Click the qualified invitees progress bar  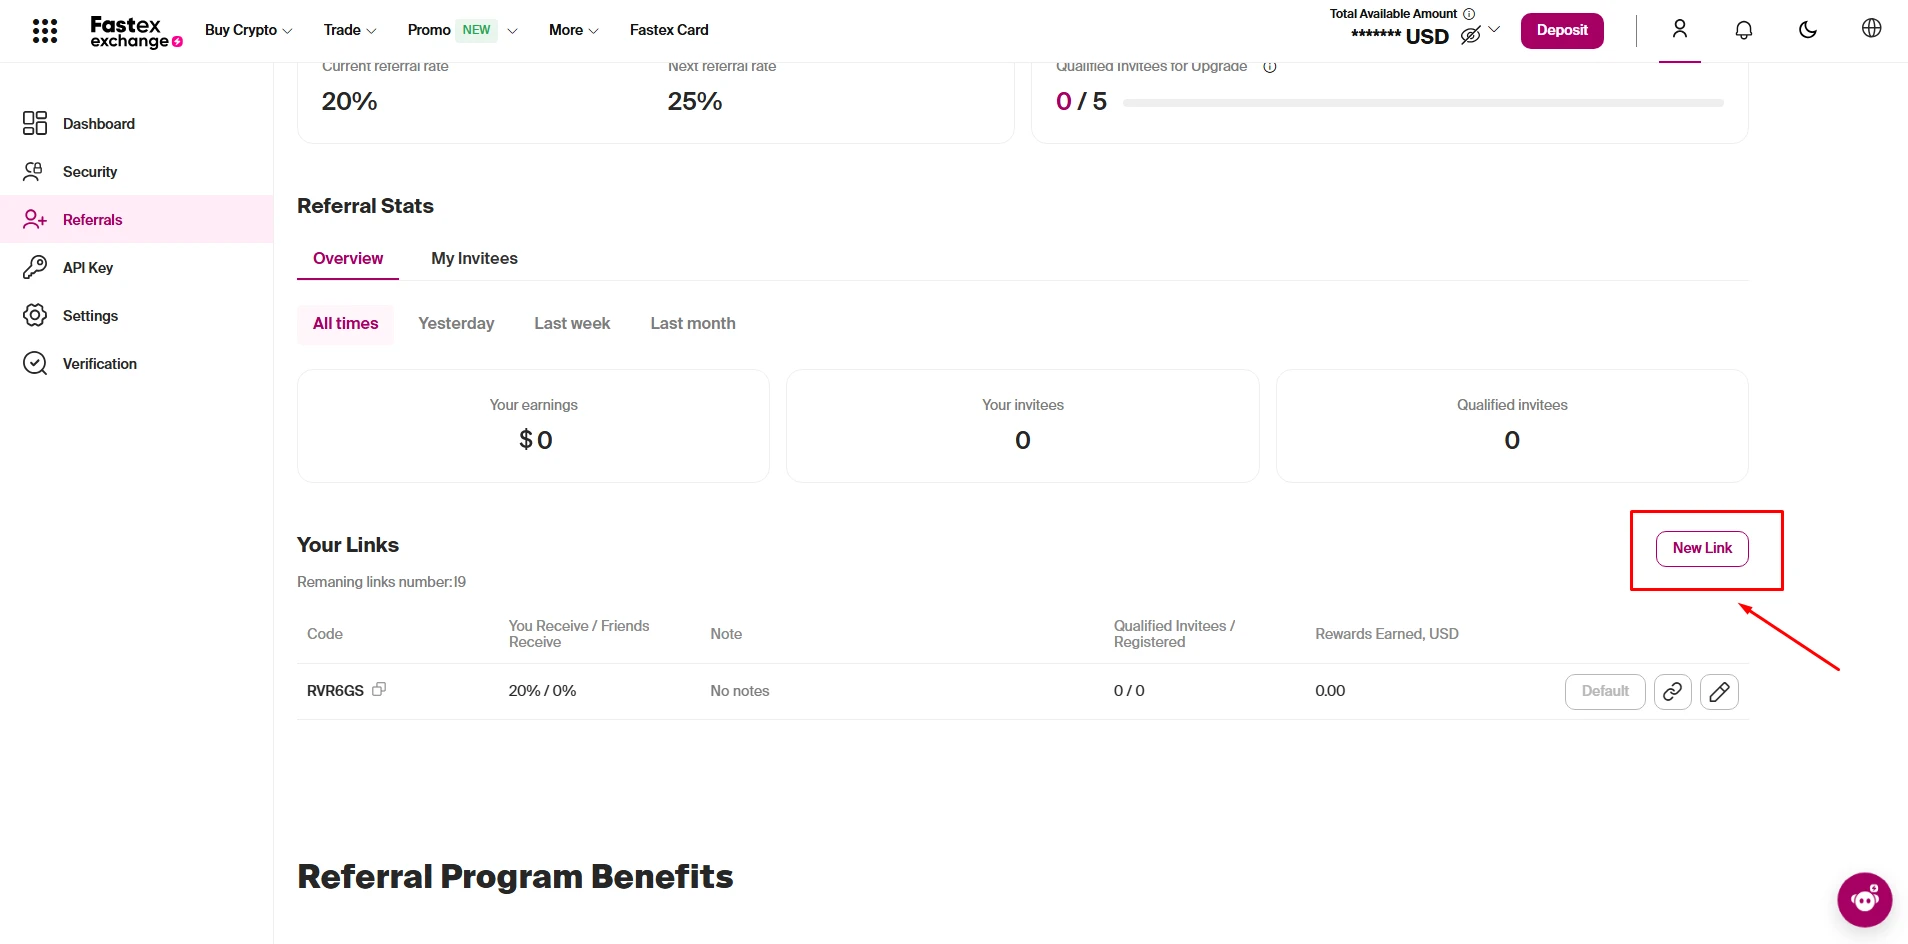click(x=1422, y=103)
